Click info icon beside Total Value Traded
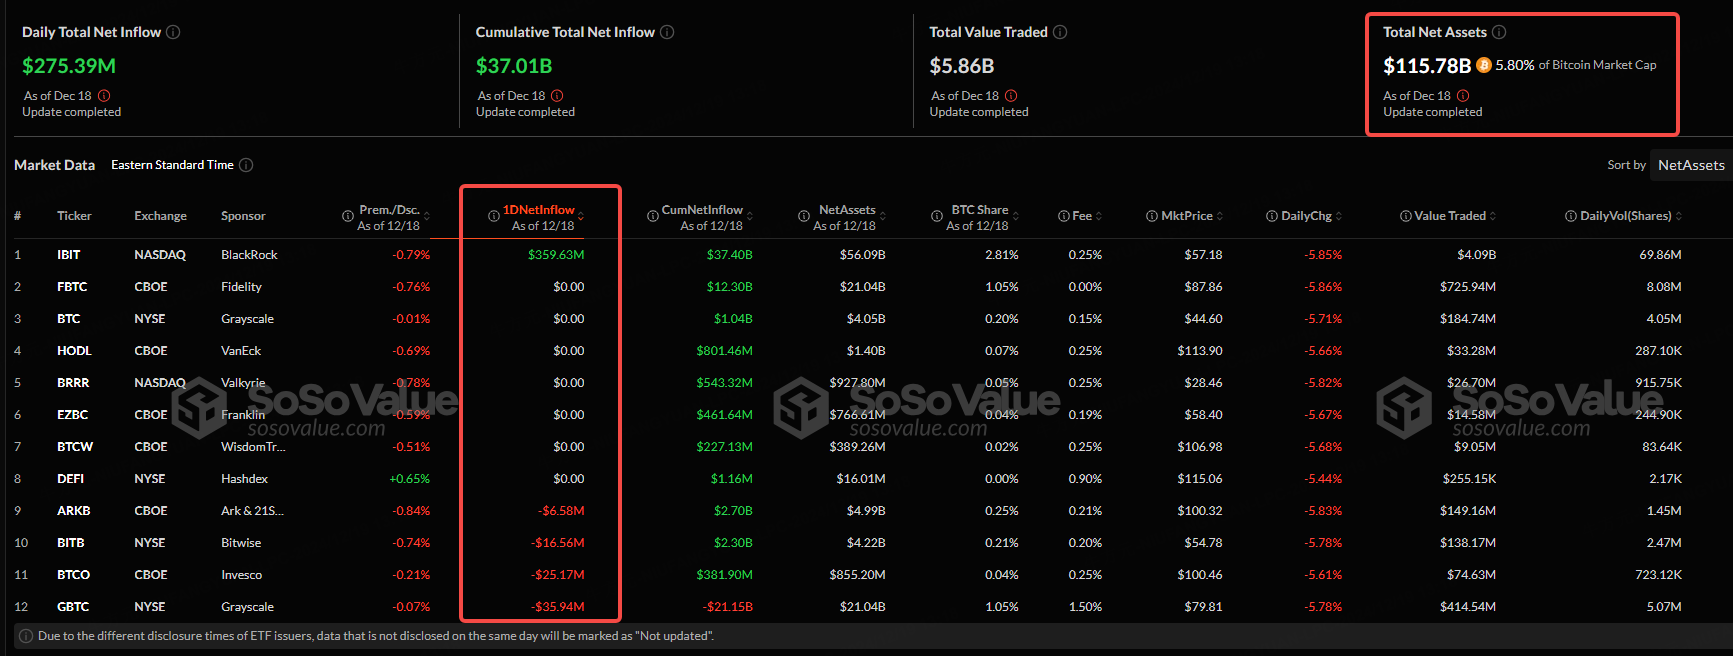1733x656 pixels. click(x=1060, y=32)
